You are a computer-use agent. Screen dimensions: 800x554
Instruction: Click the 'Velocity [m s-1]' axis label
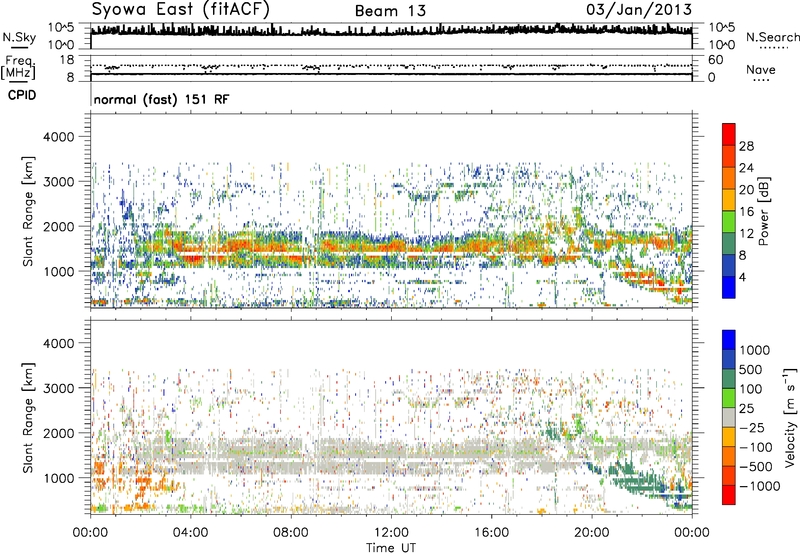click(790, 417)
